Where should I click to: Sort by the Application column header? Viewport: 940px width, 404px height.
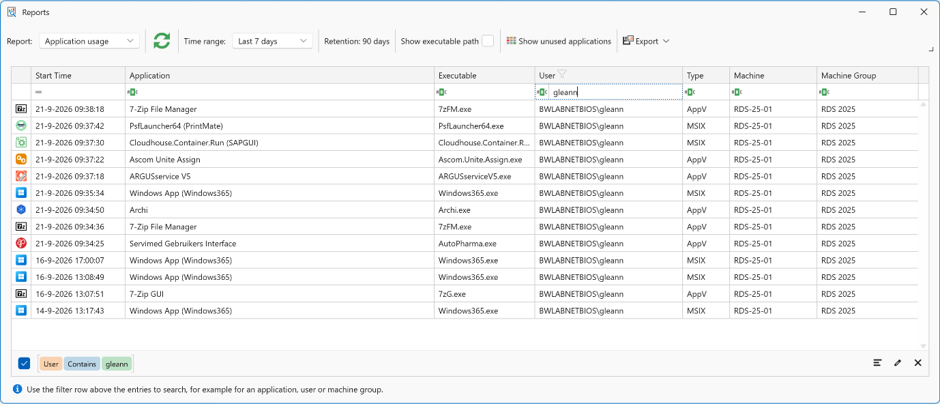pos(280,76)
